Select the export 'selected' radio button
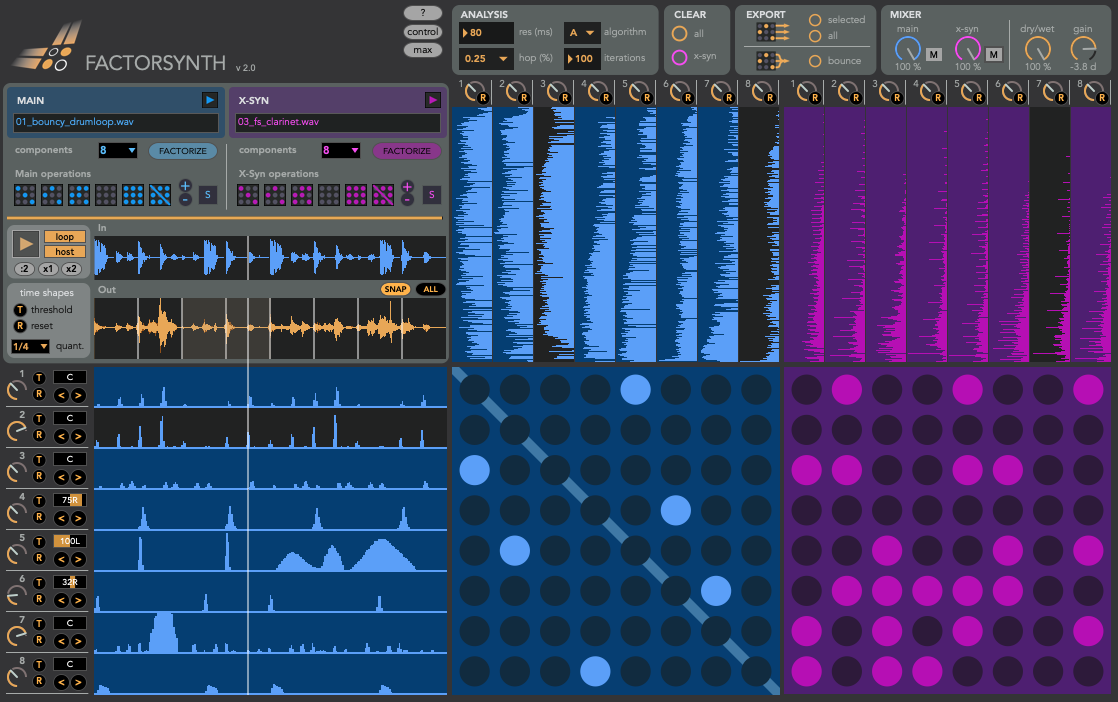Screen dimensions: 1118x702 click(x=815, y=20)
